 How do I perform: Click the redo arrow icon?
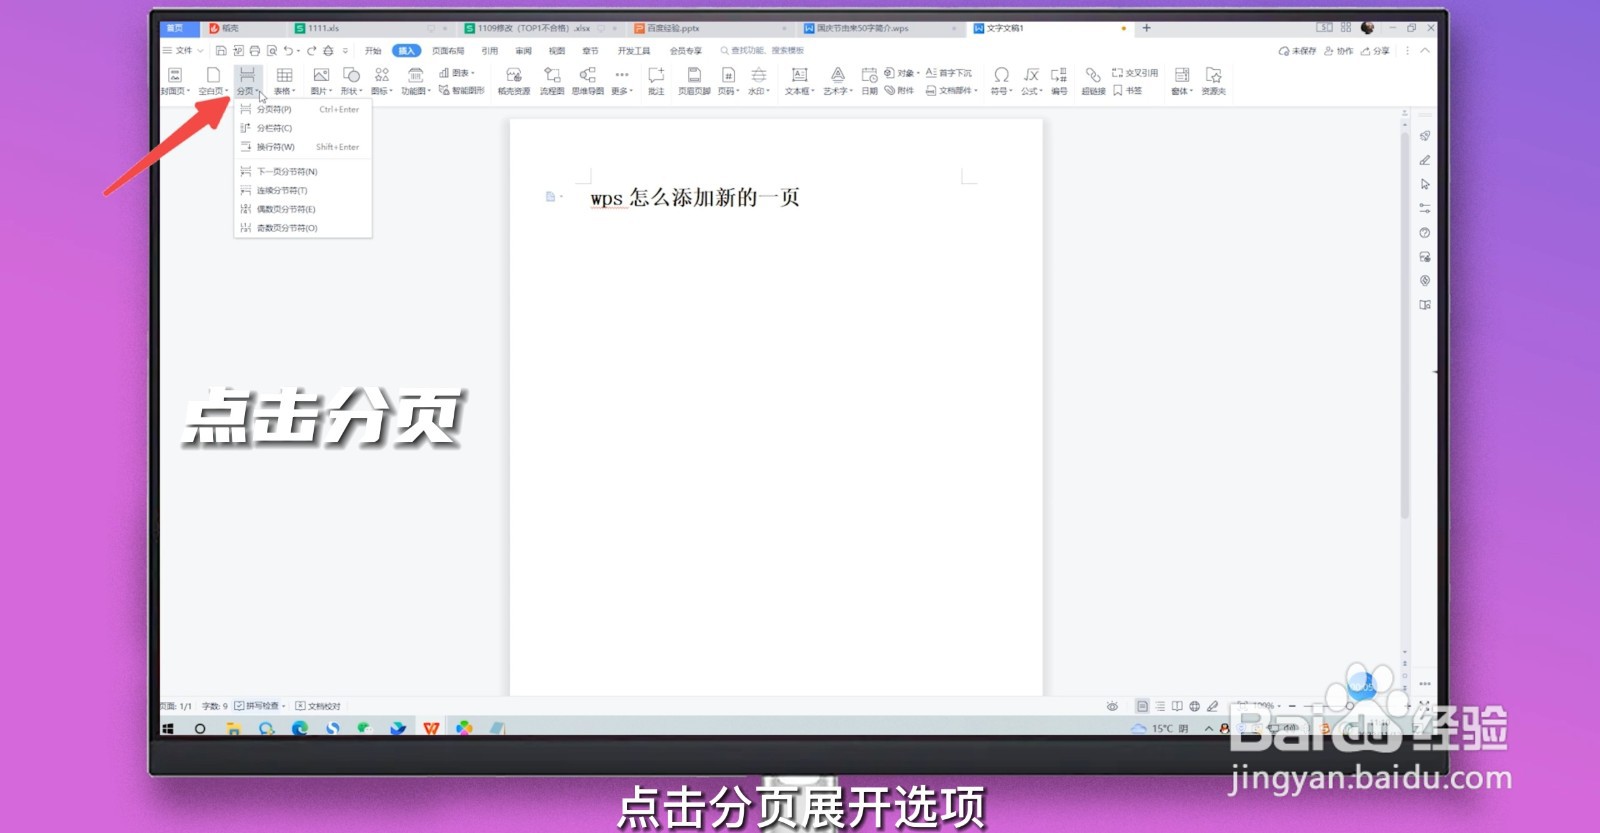point(311,50)
